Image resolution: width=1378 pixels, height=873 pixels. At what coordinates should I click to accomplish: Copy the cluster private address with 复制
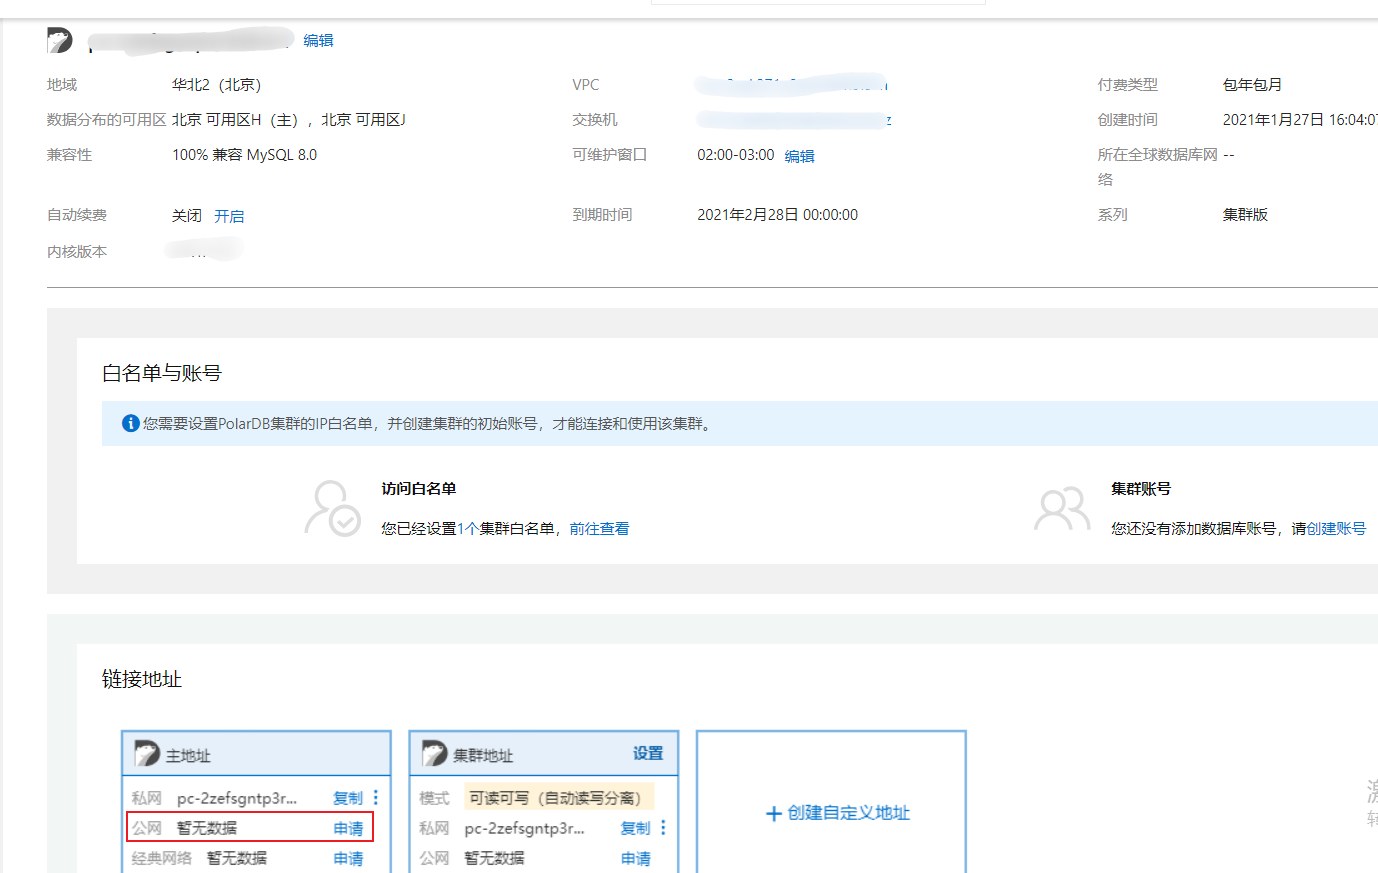tap(635, 828)
